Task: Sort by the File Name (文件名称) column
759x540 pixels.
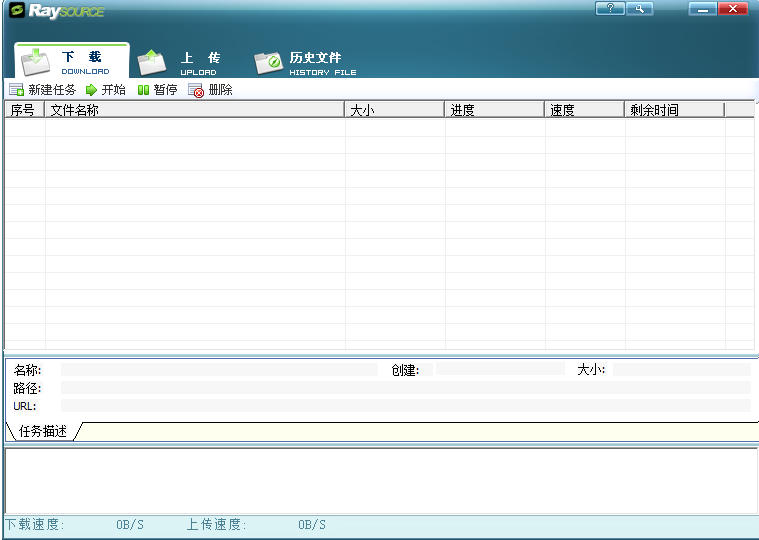Action: 194,110
